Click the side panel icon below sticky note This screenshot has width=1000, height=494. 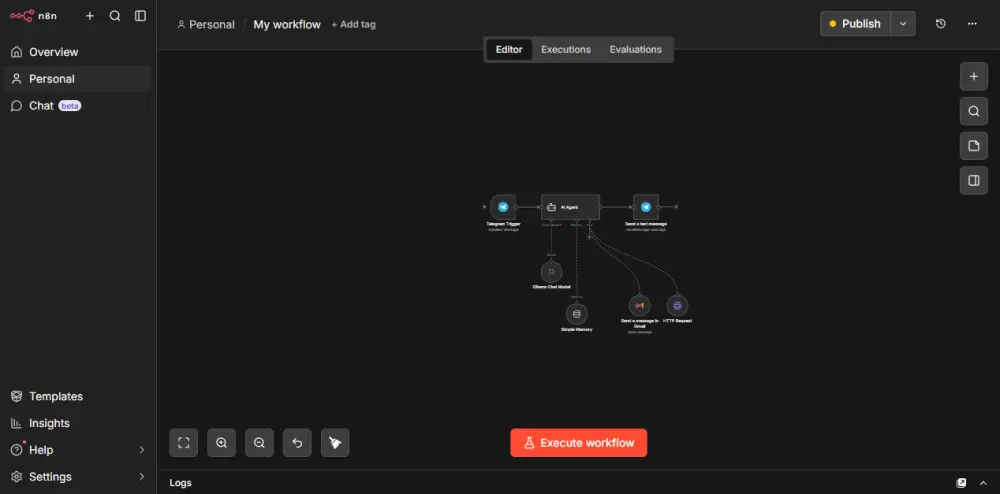[974, 180]
